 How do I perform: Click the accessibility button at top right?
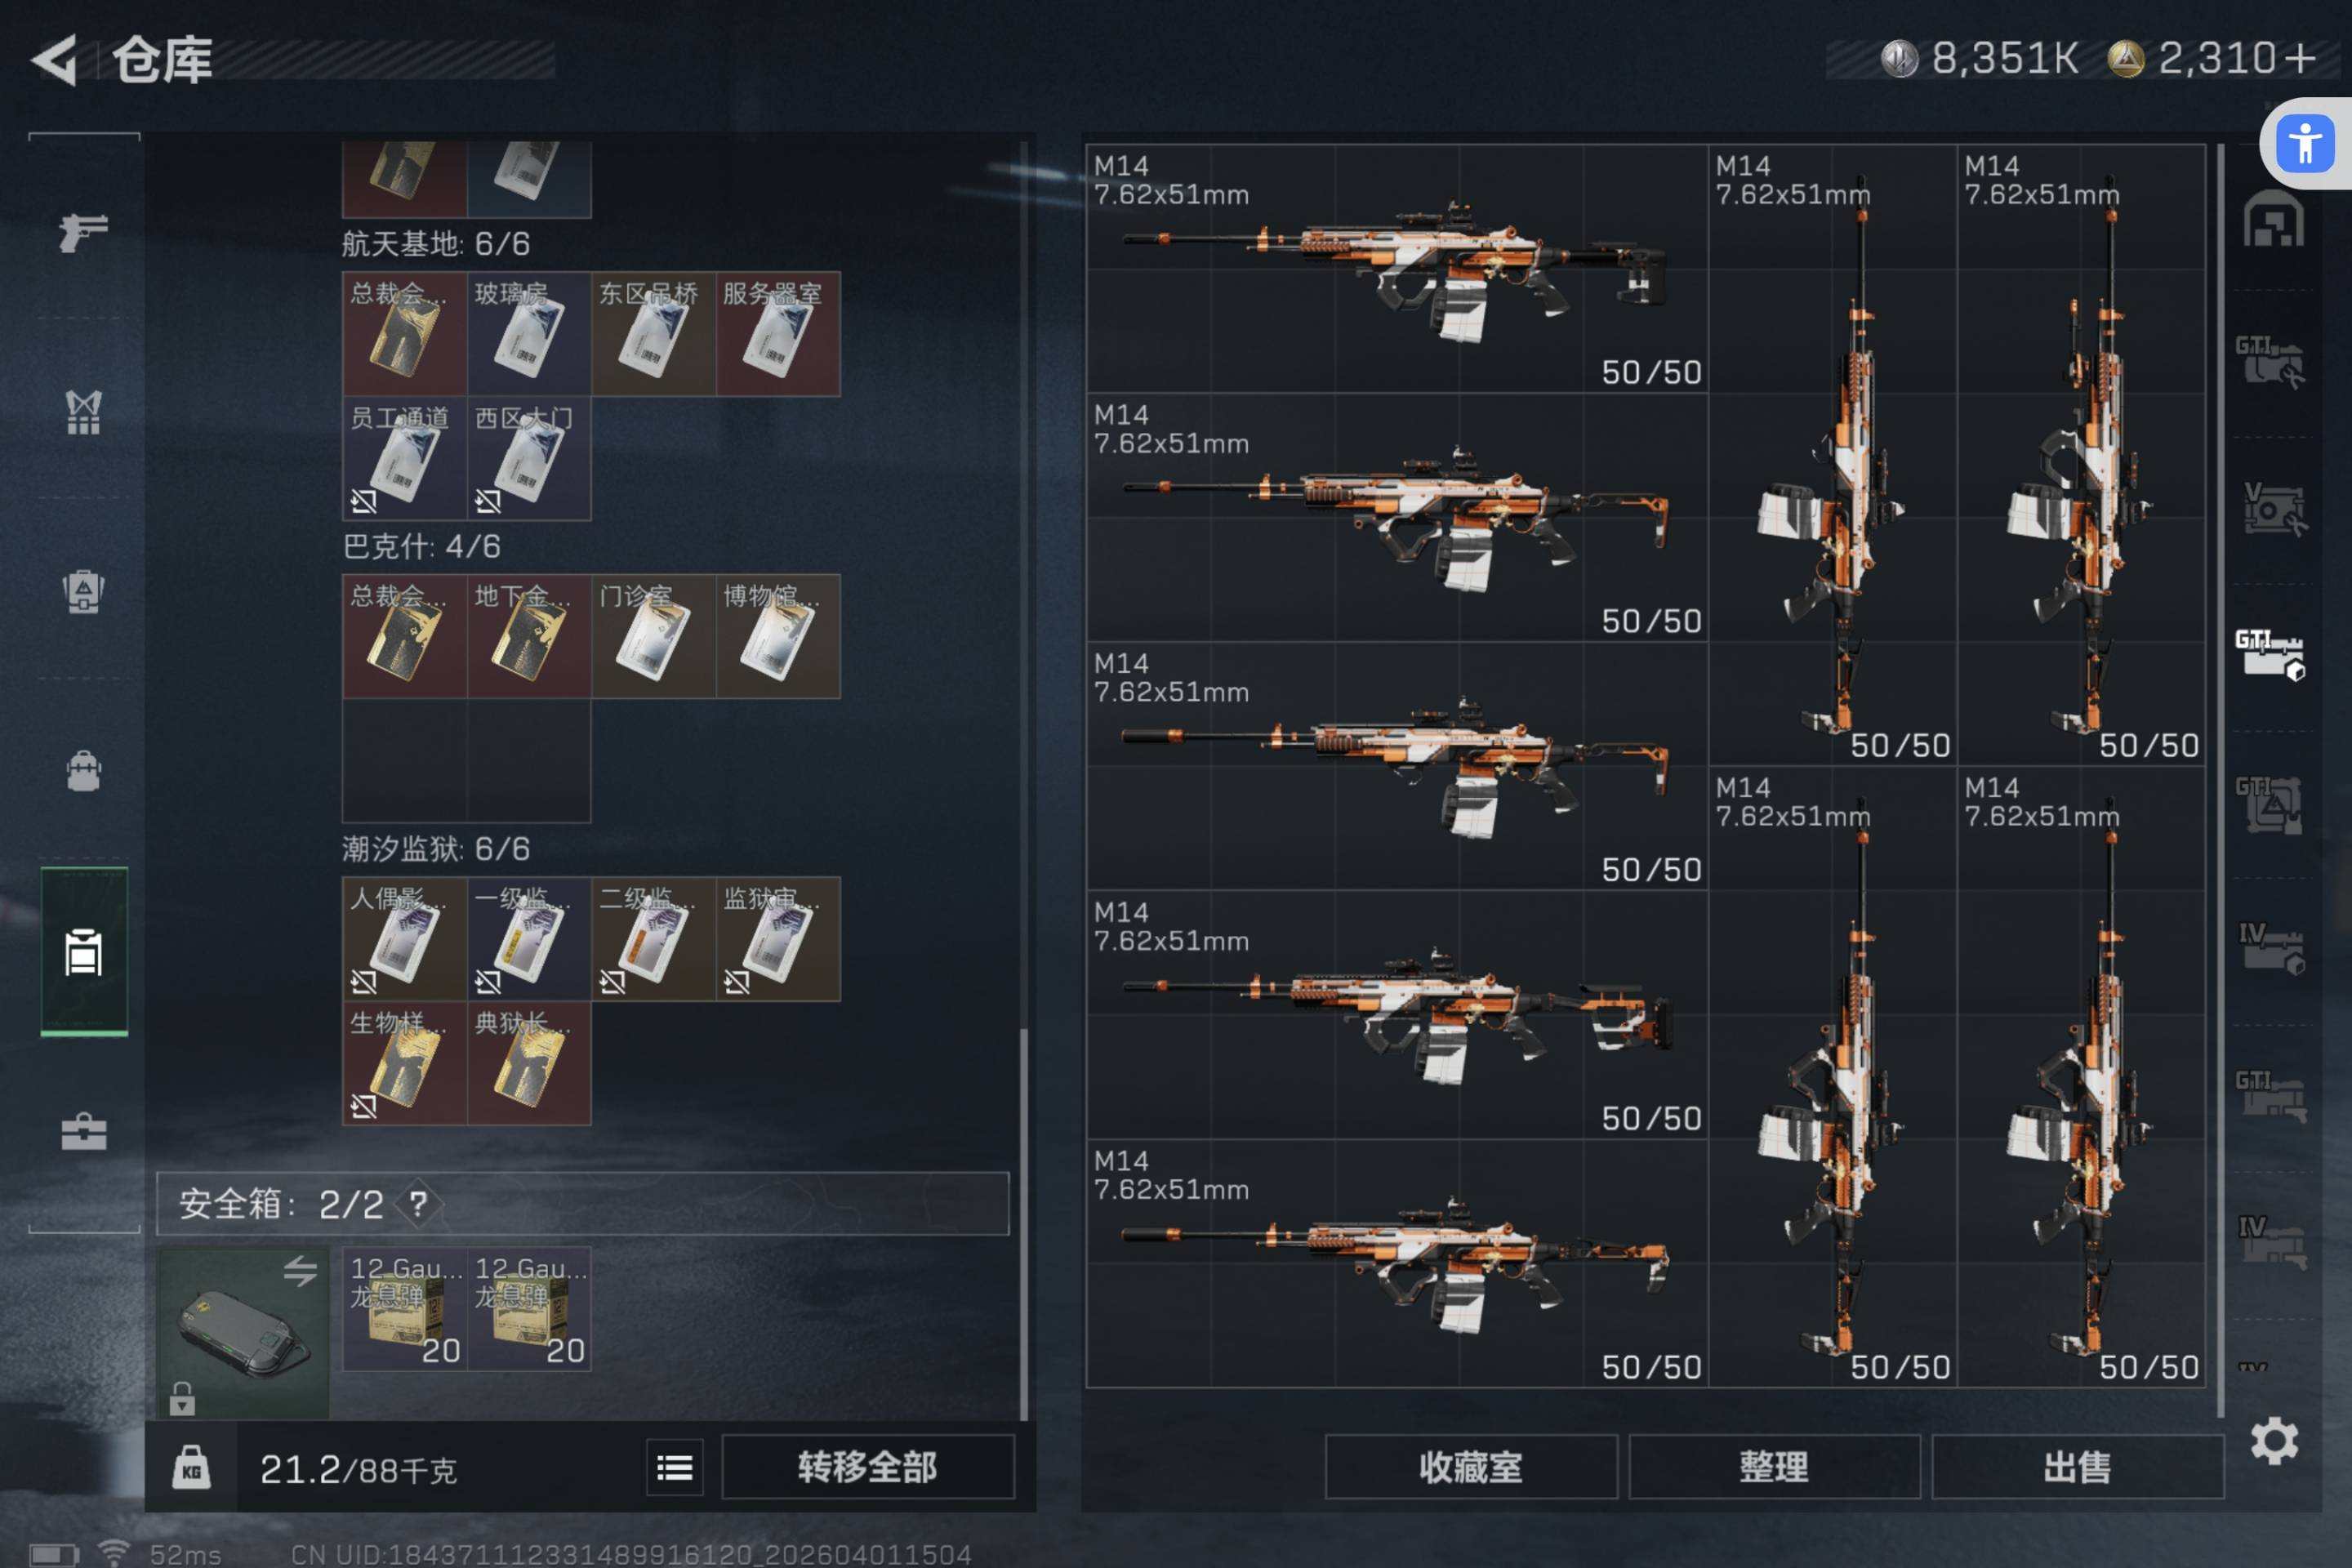click(x=2306, y=144)
